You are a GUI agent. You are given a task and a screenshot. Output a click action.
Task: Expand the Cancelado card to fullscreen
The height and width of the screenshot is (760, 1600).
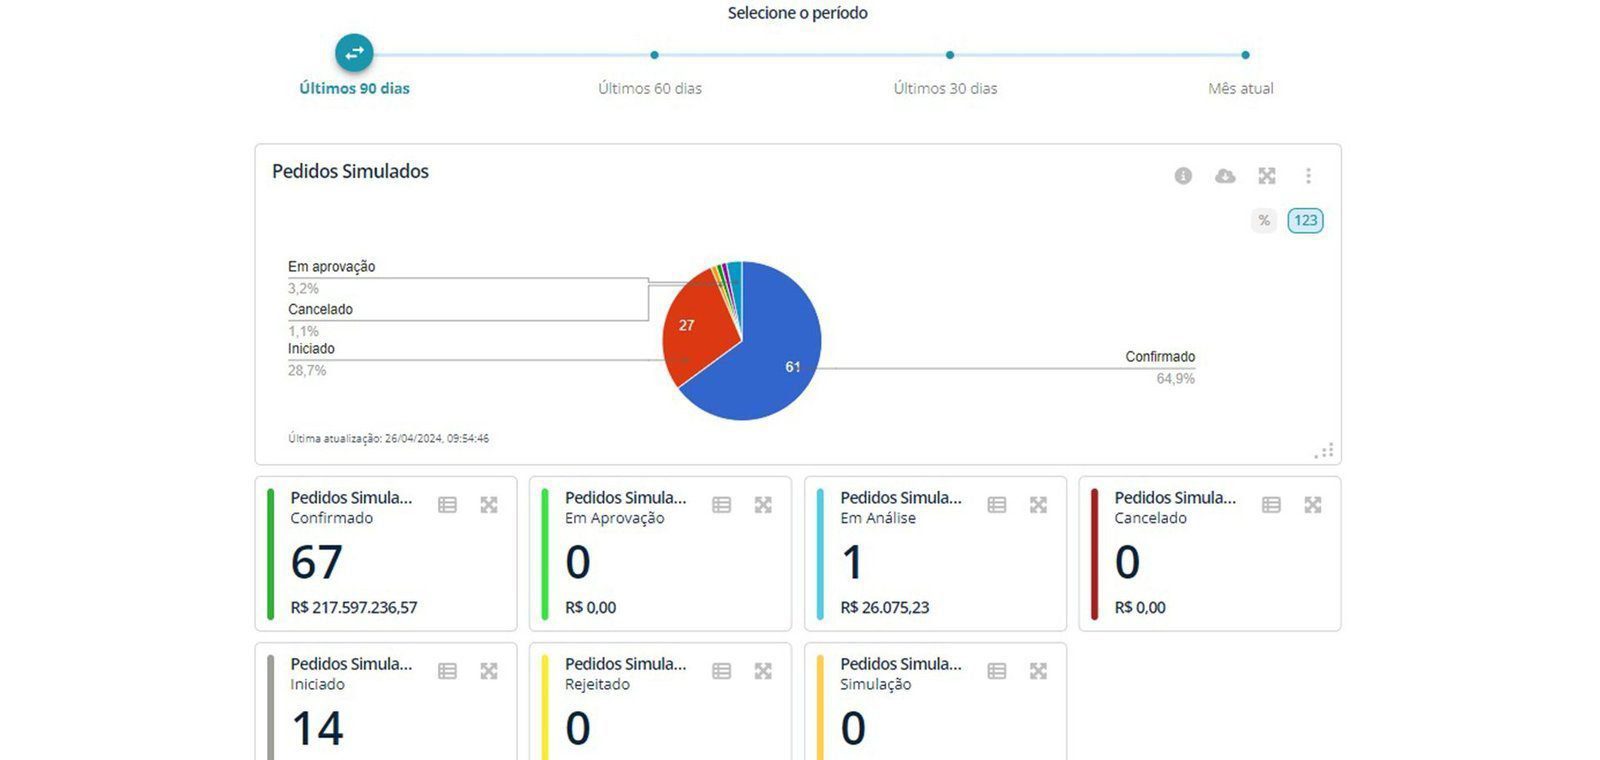pyautogui.click(x=1313, y=505)
